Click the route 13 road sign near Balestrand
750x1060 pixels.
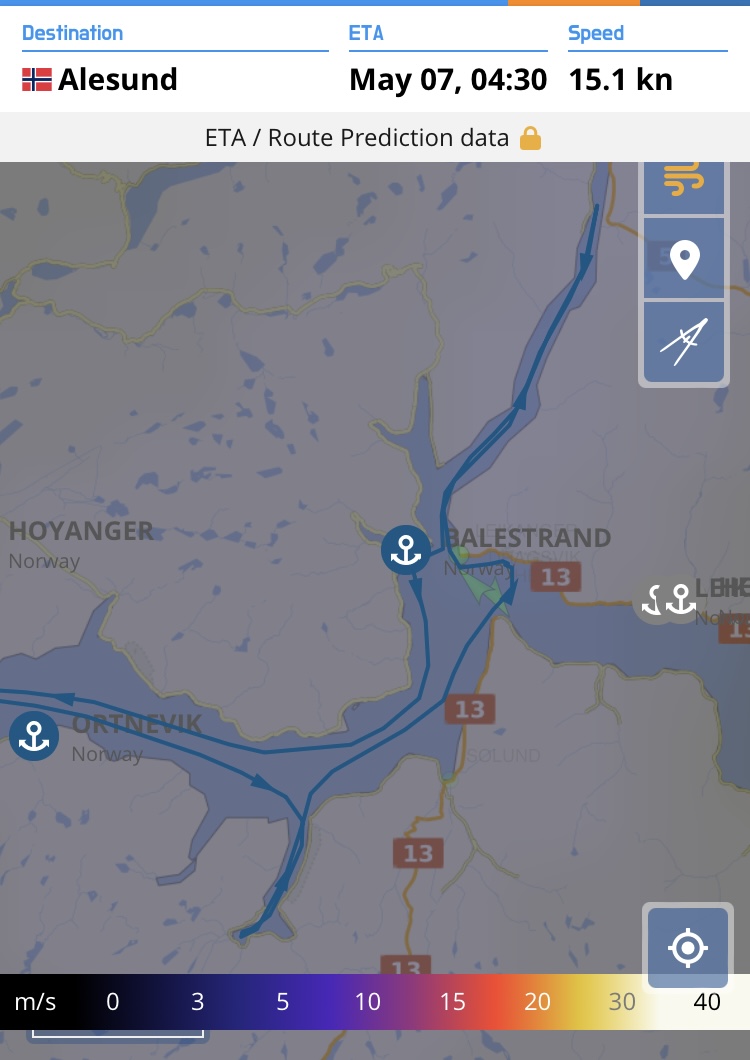(555, 577)
